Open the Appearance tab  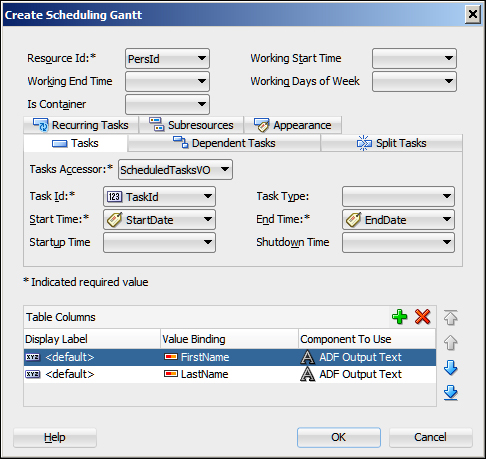click(x=293, y=125)
